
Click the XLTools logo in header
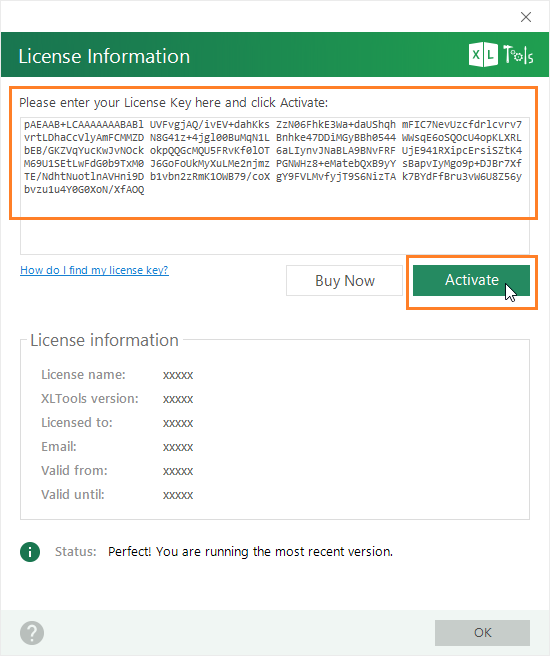[x=501, y=55]
